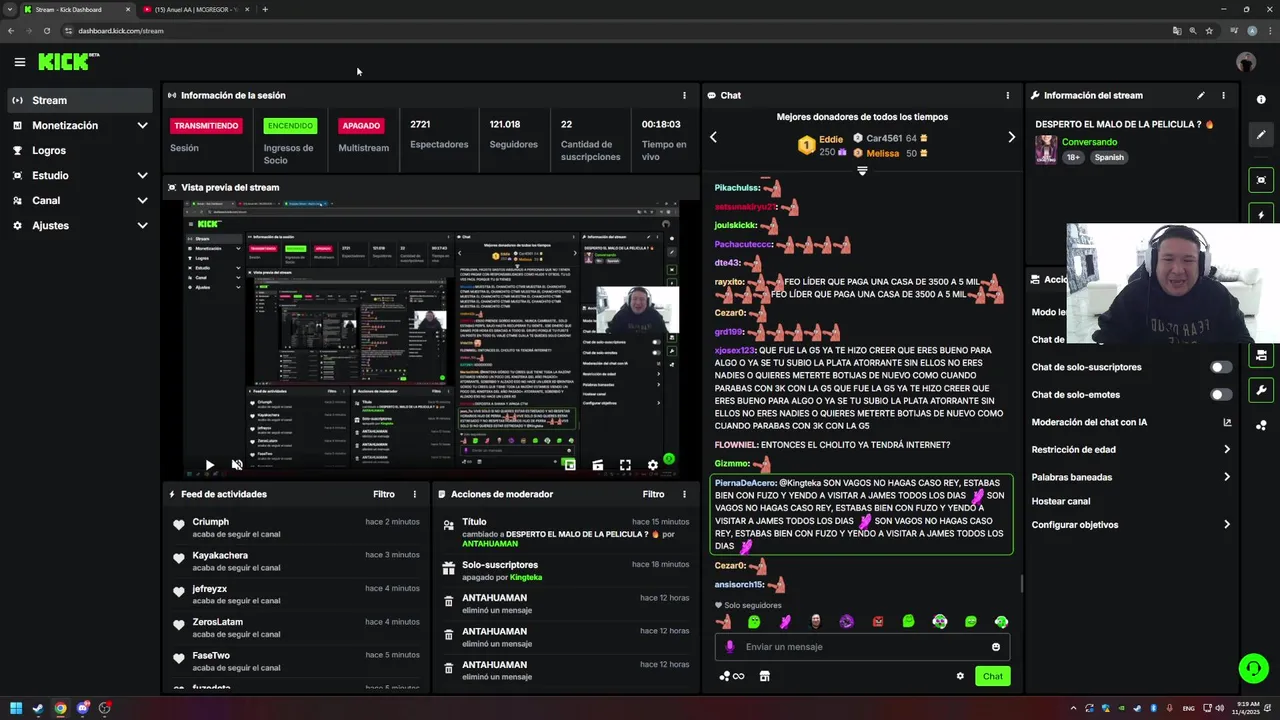The width and height of the screenshot is (1280, 720).
Task: Toggle Chat de solo-suscriptores switch
Action: (x=1221, y=367)
